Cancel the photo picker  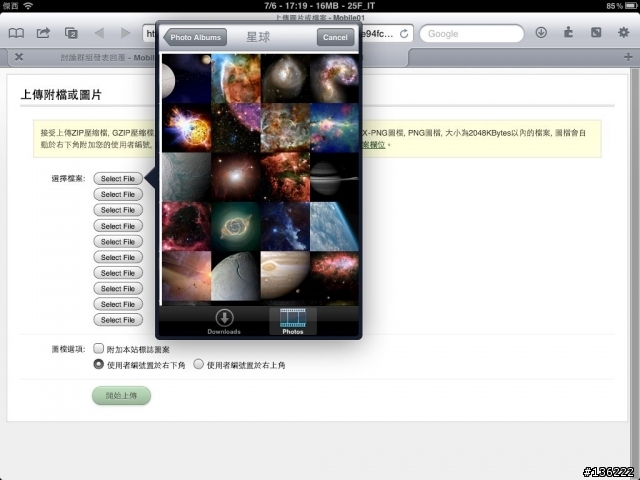point(335,38)
